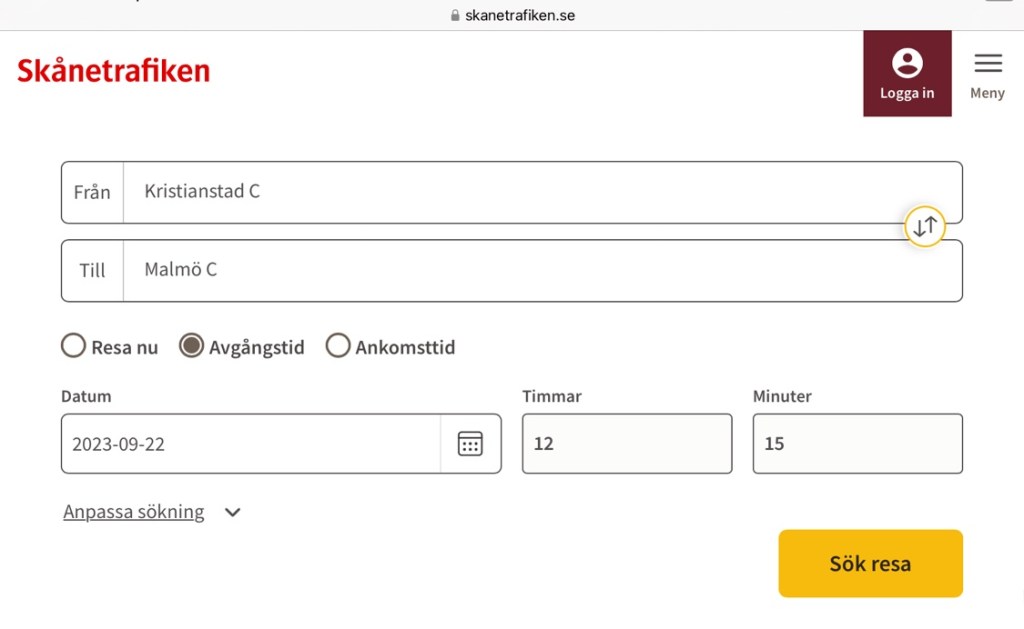Click the Logga in text label
The width and height of the screenshot is (1024, 629).
pyautogui.click(x=907, y=94)
